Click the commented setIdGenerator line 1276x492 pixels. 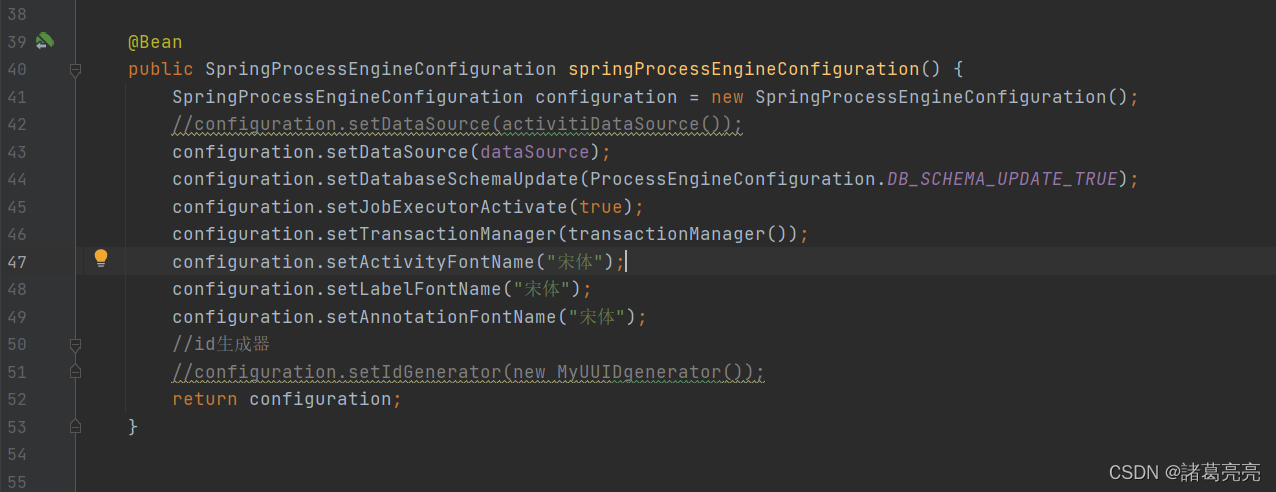point(468,372)
